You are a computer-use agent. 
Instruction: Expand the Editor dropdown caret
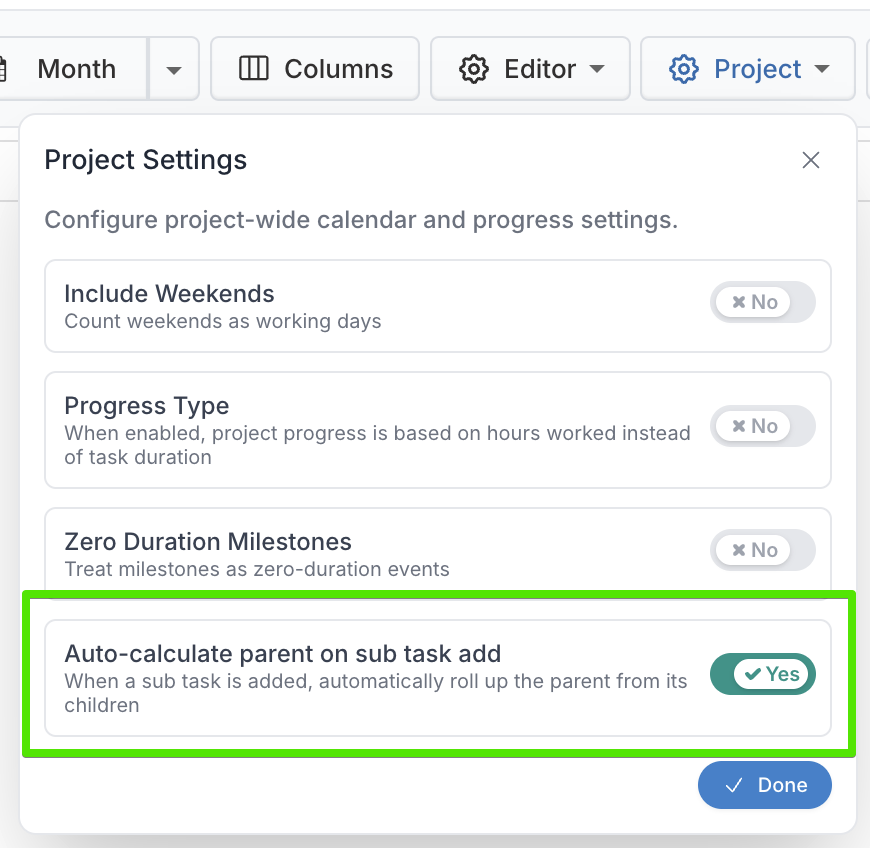(597, 69)
